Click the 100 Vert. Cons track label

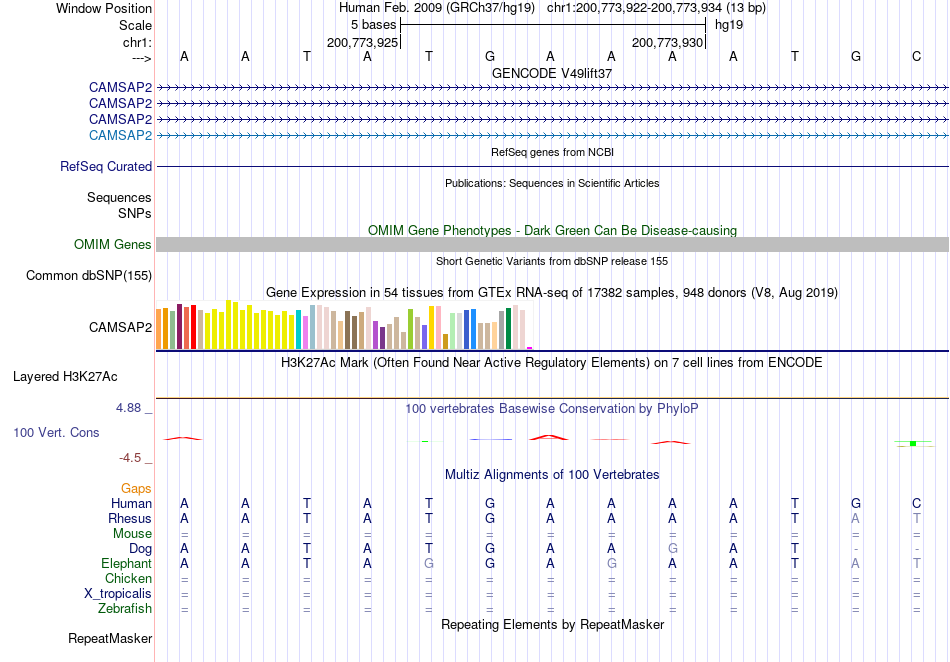[56, 432]
